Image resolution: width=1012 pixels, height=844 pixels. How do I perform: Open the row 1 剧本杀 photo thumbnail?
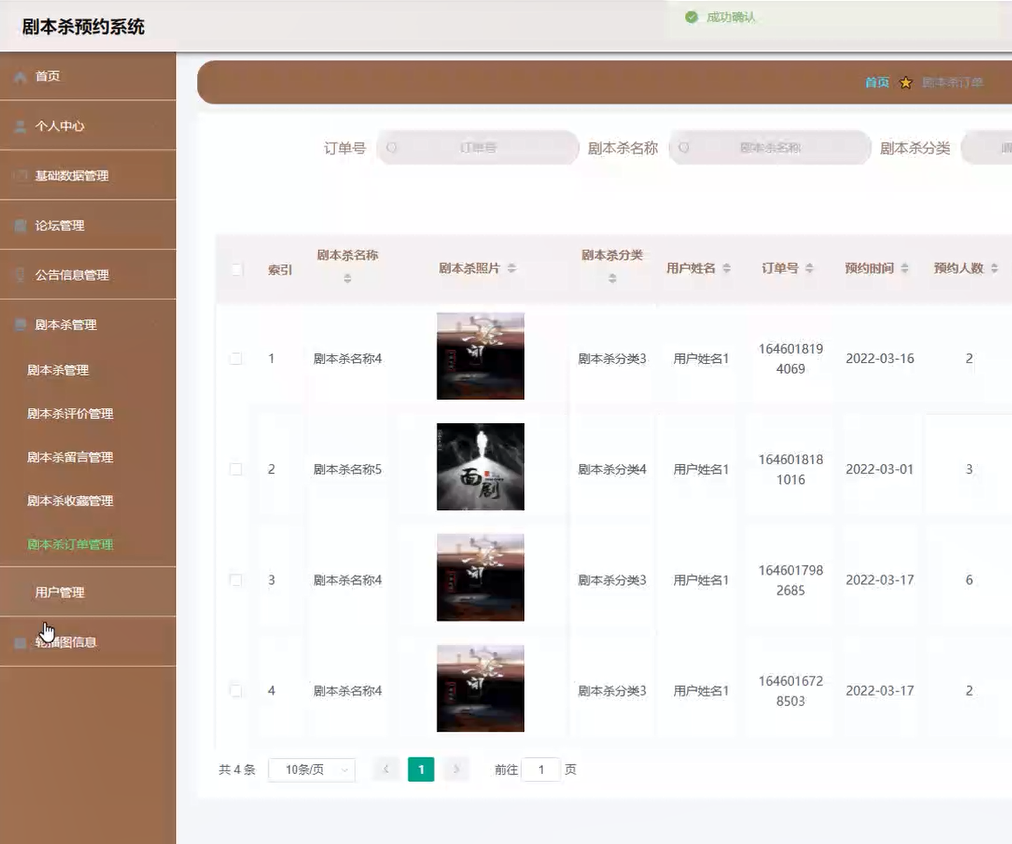coord(481,356)
